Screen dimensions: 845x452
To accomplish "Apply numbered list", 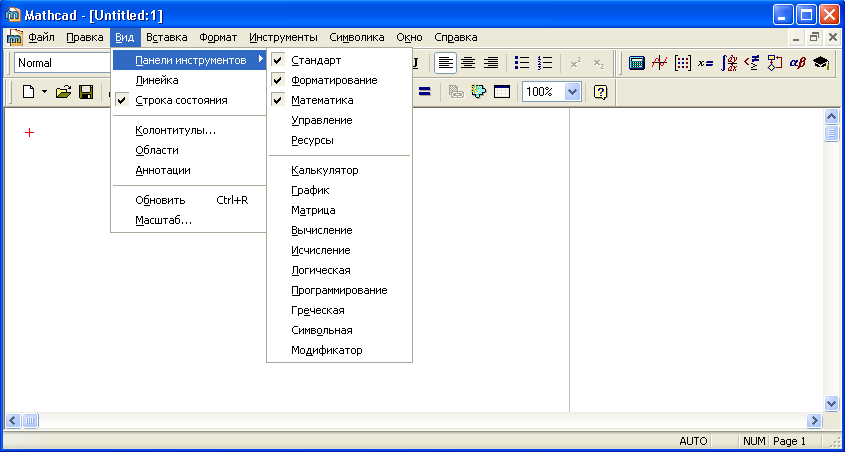I will coord(545,63).
